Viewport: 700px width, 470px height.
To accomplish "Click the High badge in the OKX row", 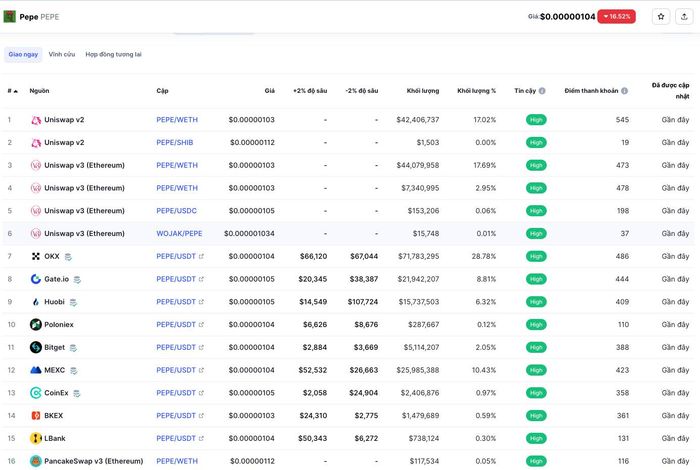I will (x=536, y=256).
